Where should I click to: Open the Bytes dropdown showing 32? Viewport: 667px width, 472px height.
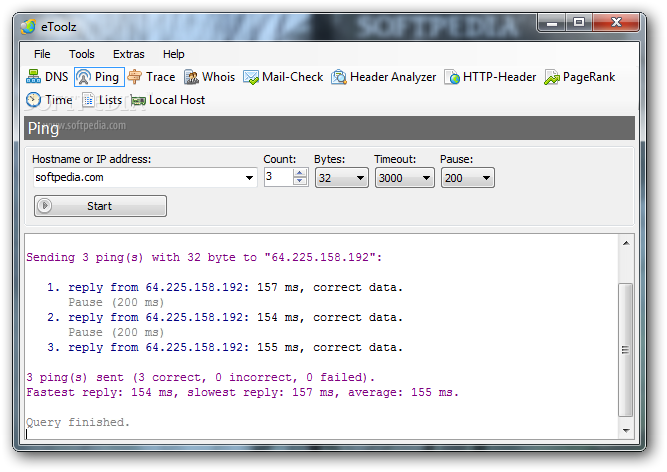(x=342, y=178)
